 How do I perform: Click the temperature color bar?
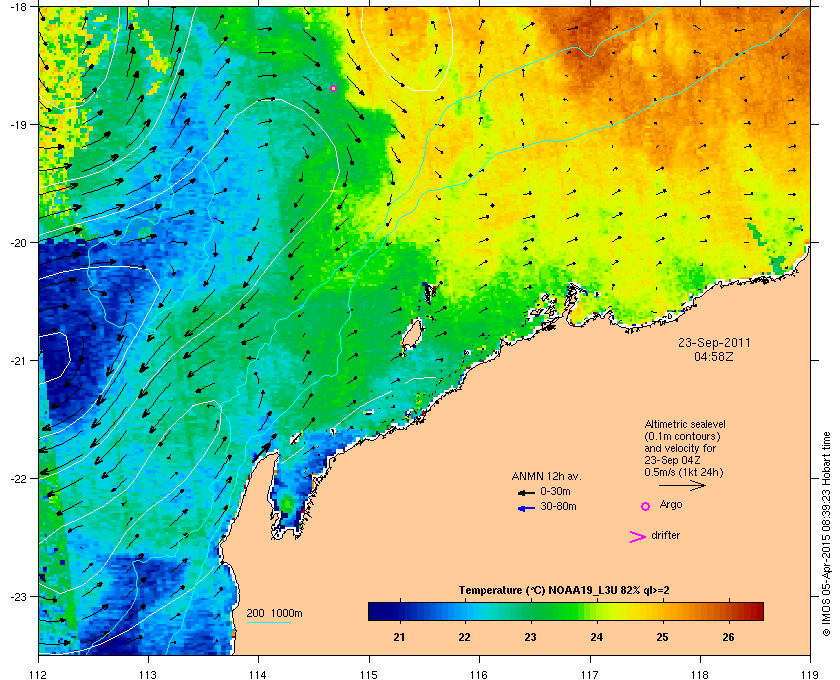[565, 611]
